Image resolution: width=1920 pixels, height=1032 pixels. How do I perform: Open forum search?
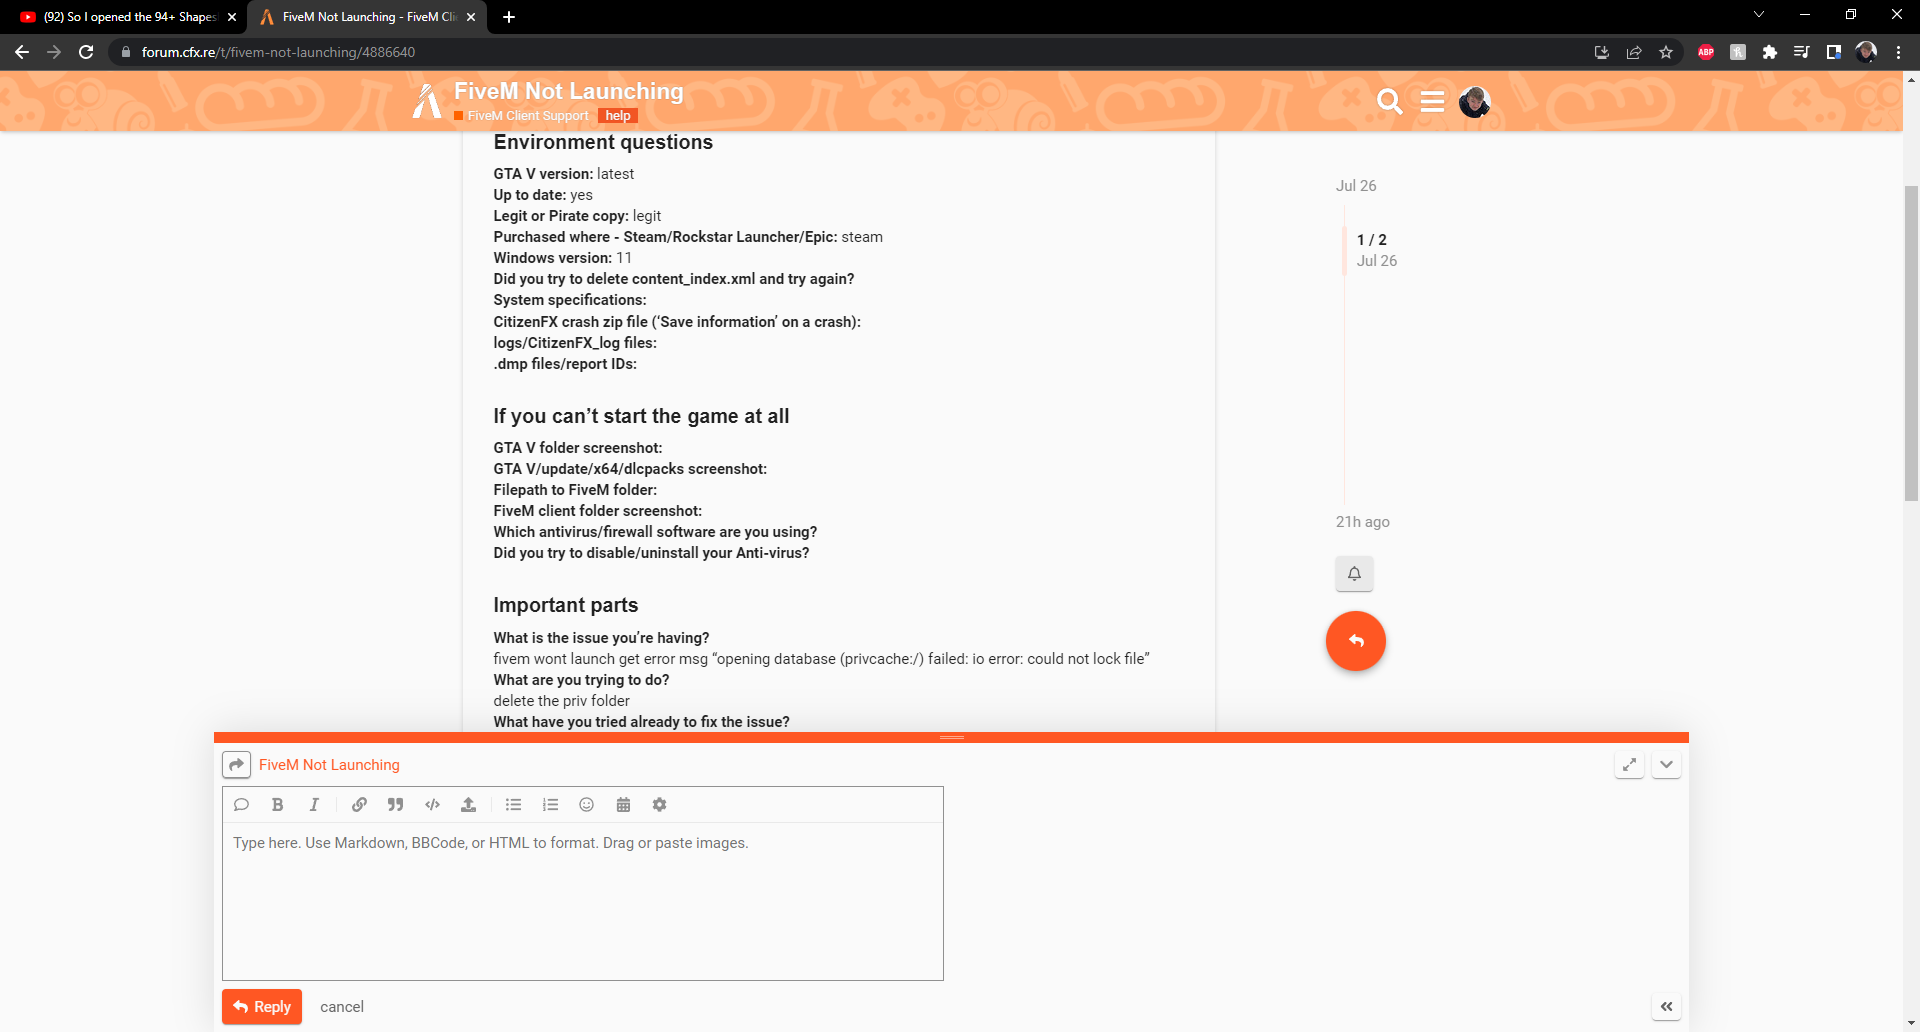[1390, 101]
